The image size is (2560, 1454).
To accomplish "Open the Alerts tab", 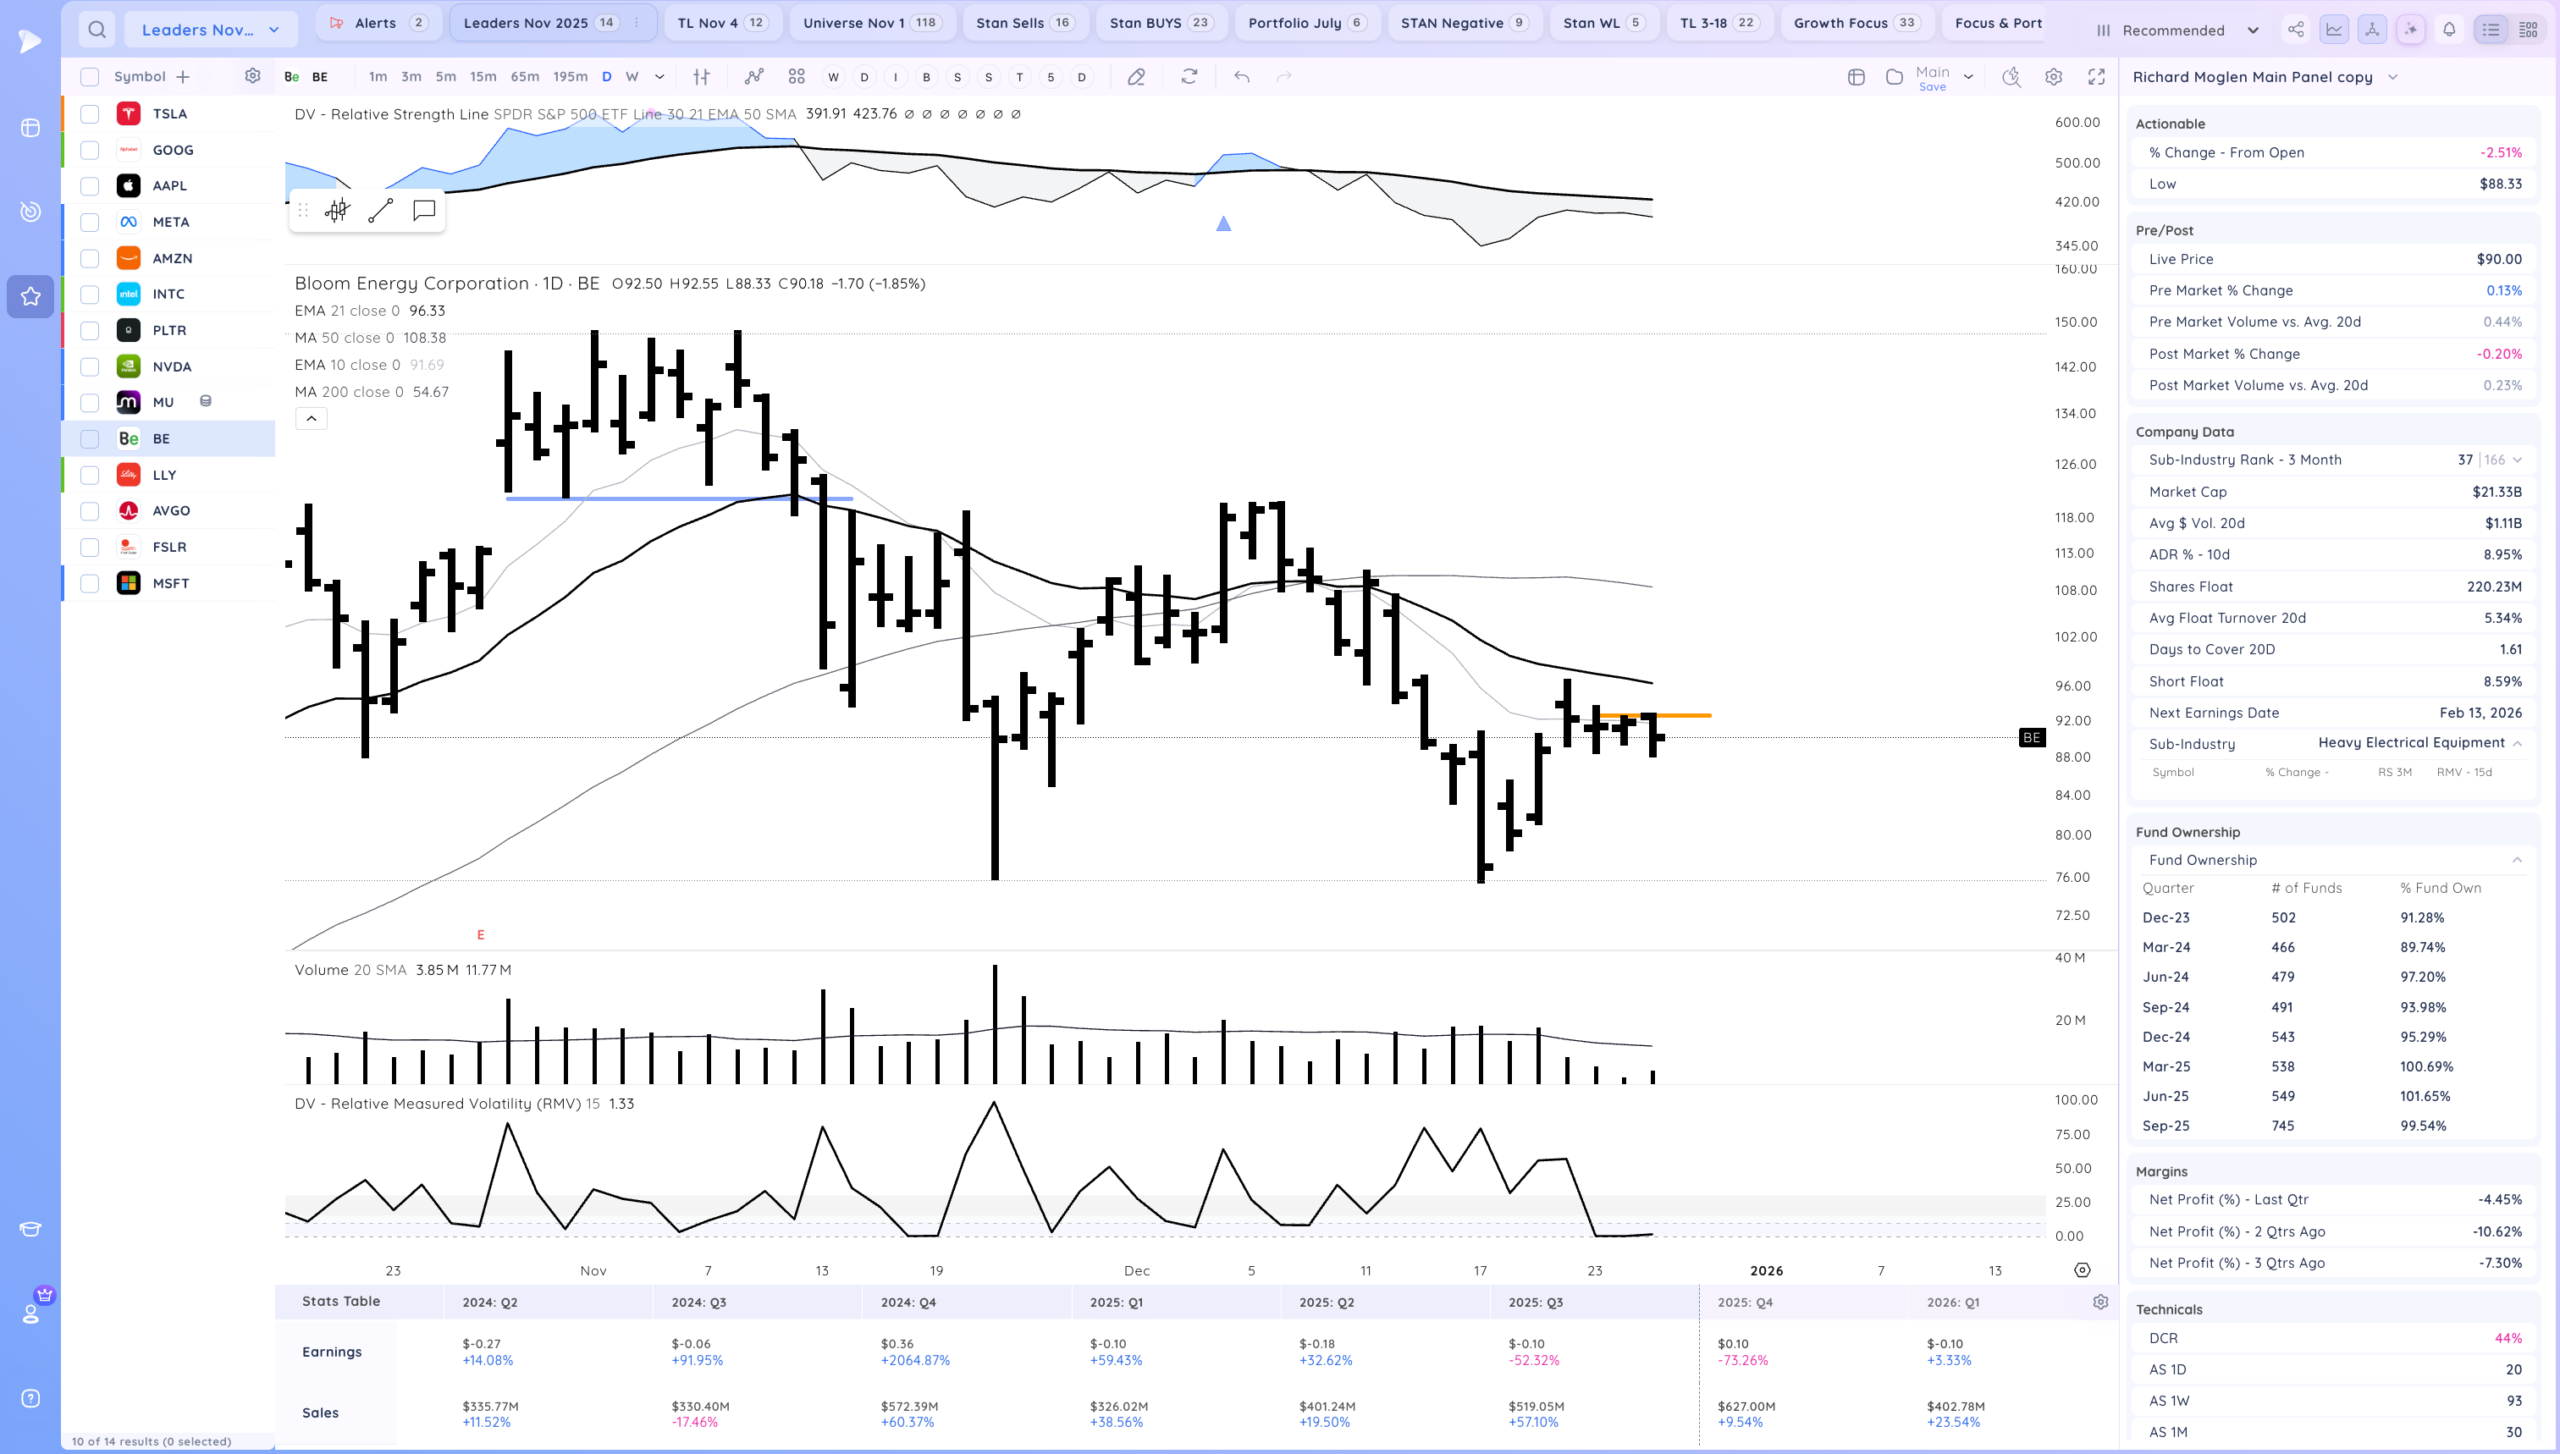I will click(376, 23).
